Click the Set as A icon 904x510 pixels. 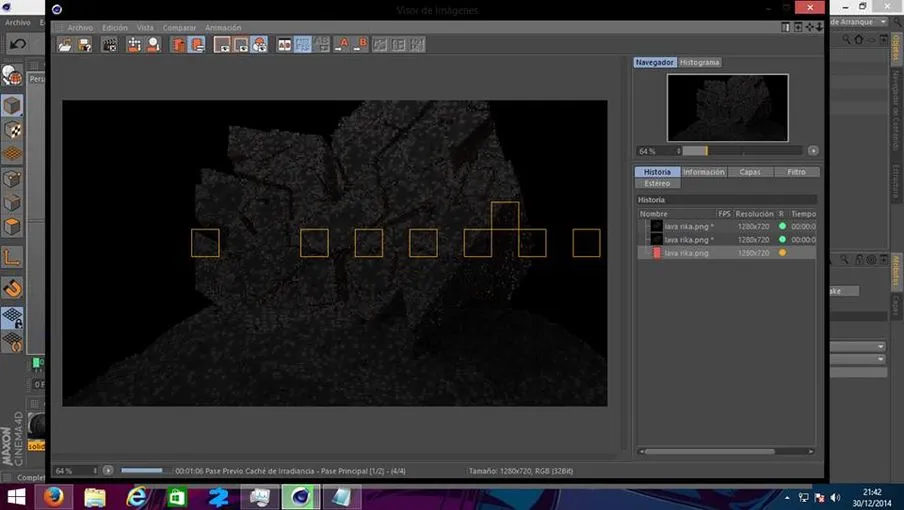pos(342,45)
